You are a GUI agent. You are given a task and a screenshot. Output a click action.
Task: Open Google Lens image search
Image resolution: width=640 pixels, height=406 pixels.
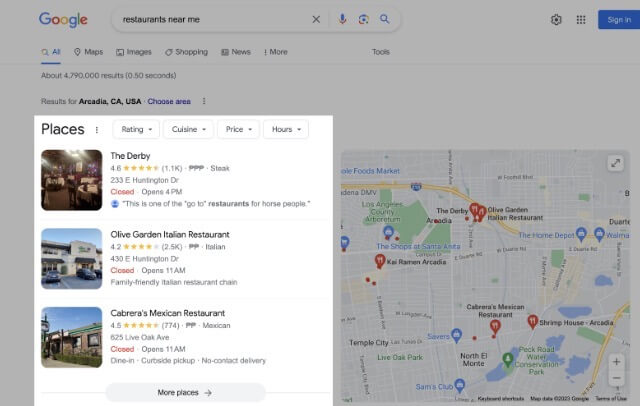pos(363,19)
